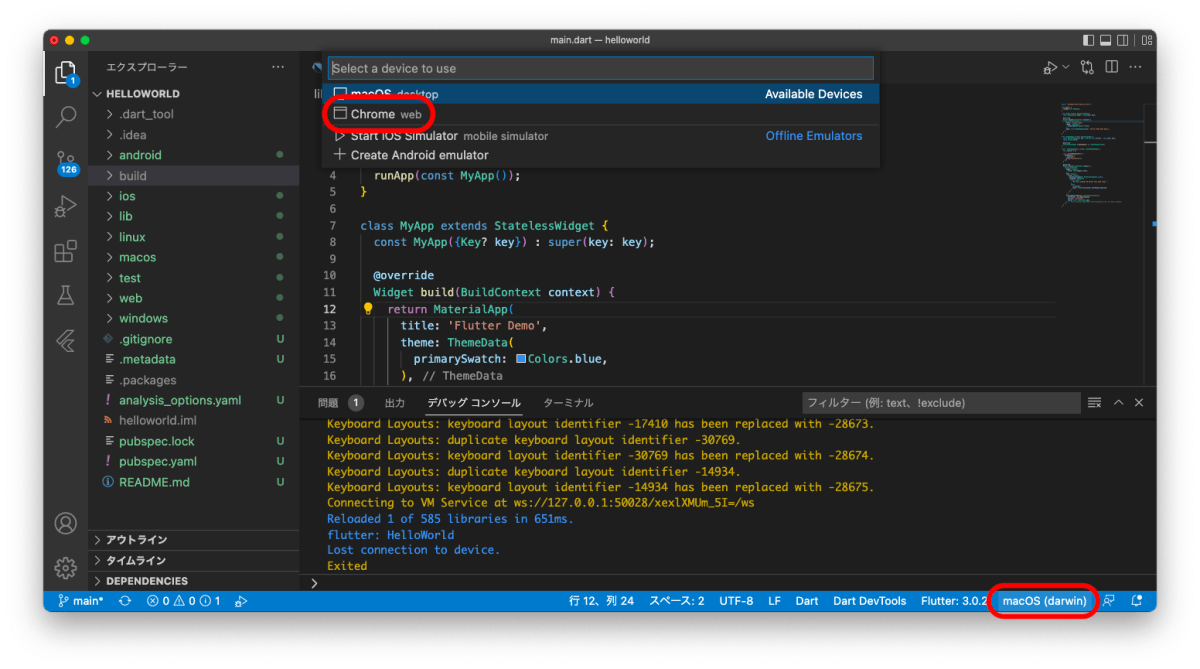Viewport: 1200px width, 669px height.
Task: Click the main* git branch indicator
Action: (81, 601)
